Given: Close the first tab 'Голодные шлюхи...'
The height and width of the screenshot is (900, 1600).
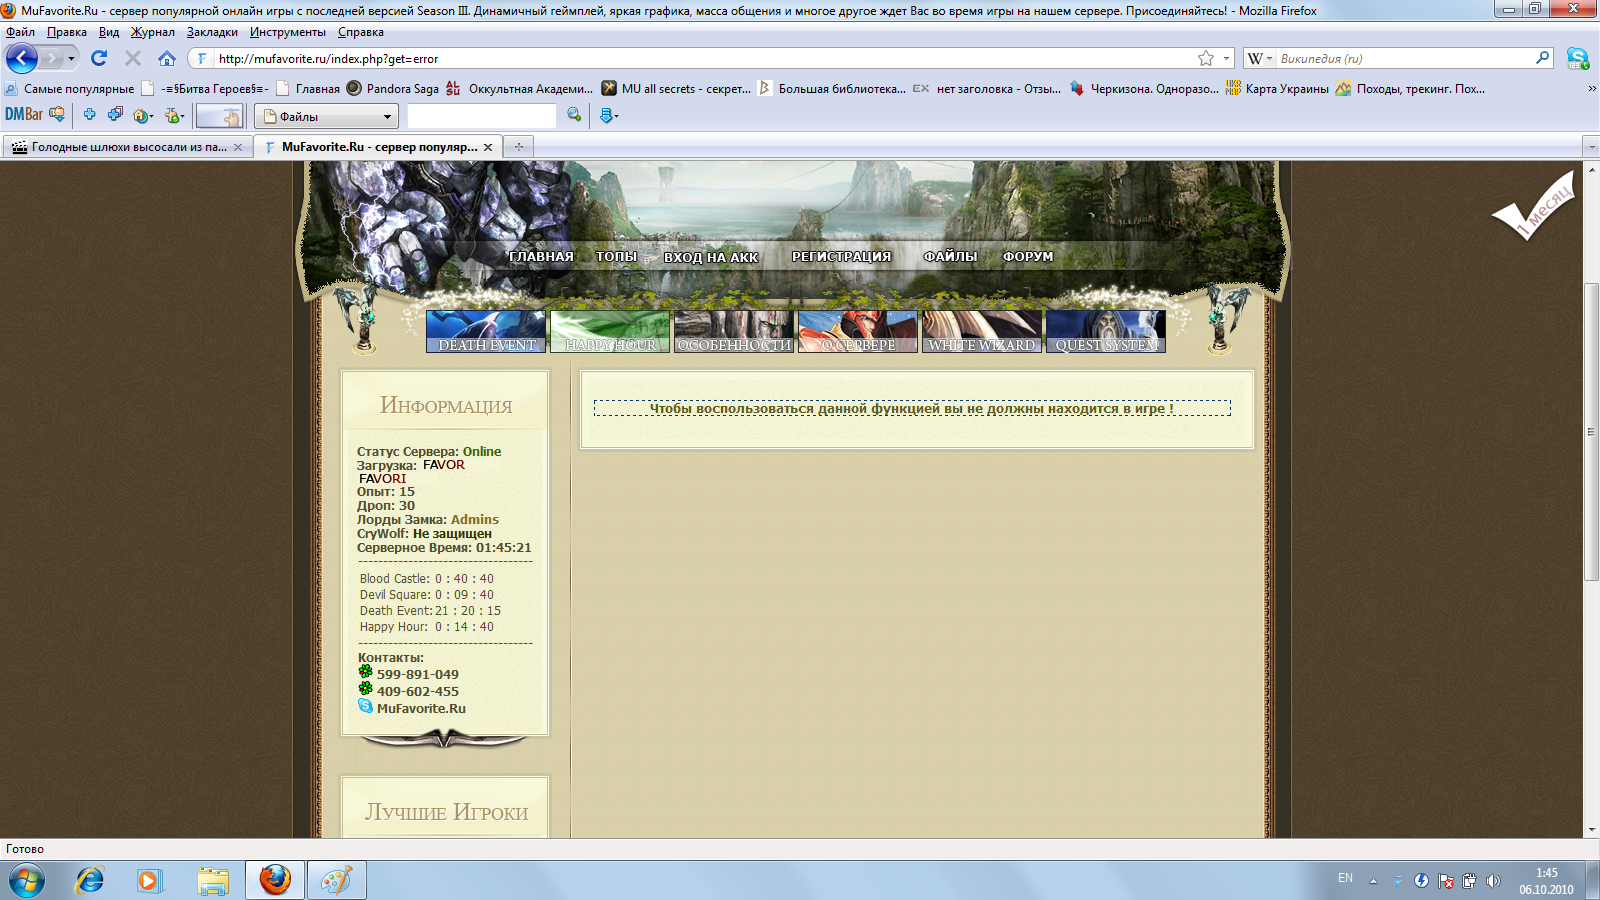Looking at the screenshot, I should tap(238, 147).
